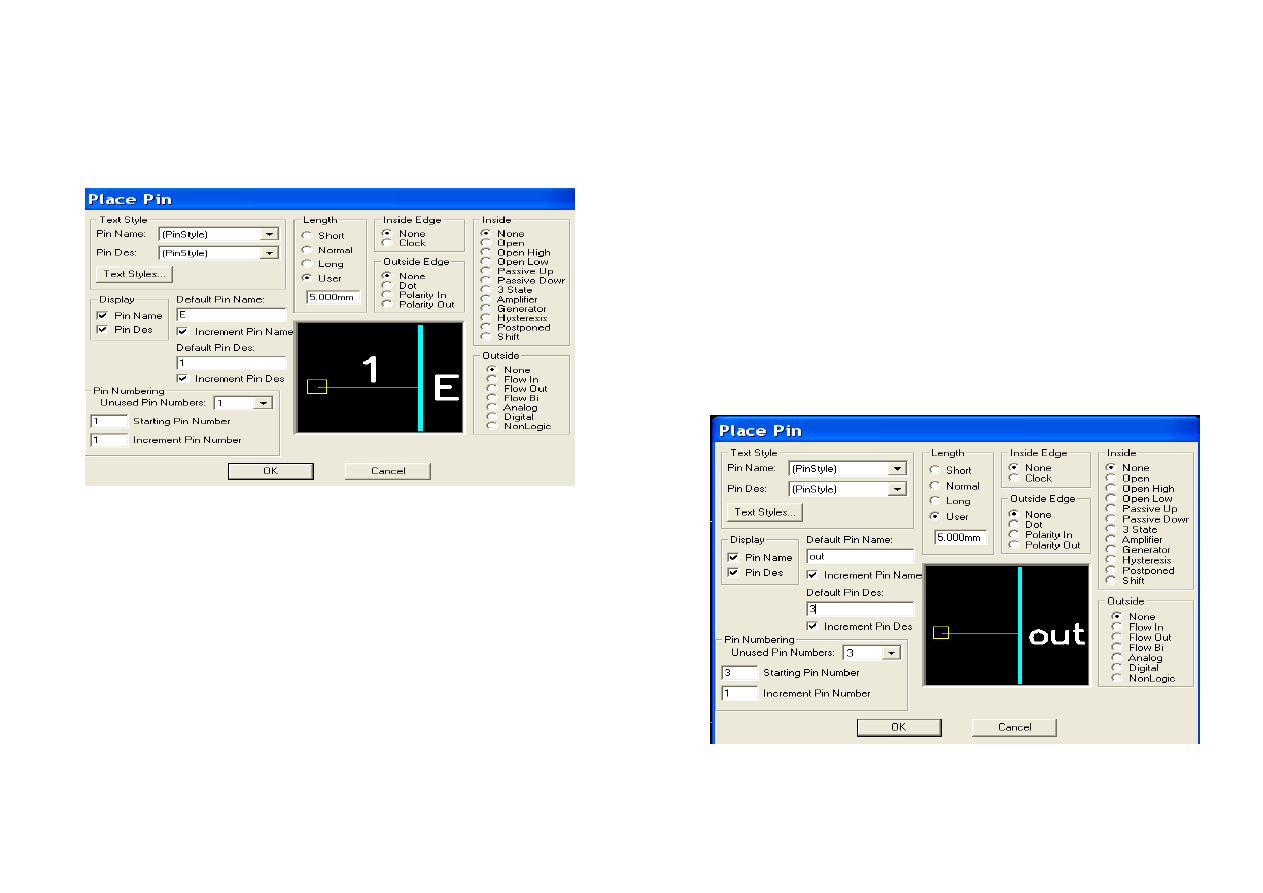Viewport: 1263px width, 893px height.
Task: Click Starting Pin Number field containing 3
Action: (739, 673)
